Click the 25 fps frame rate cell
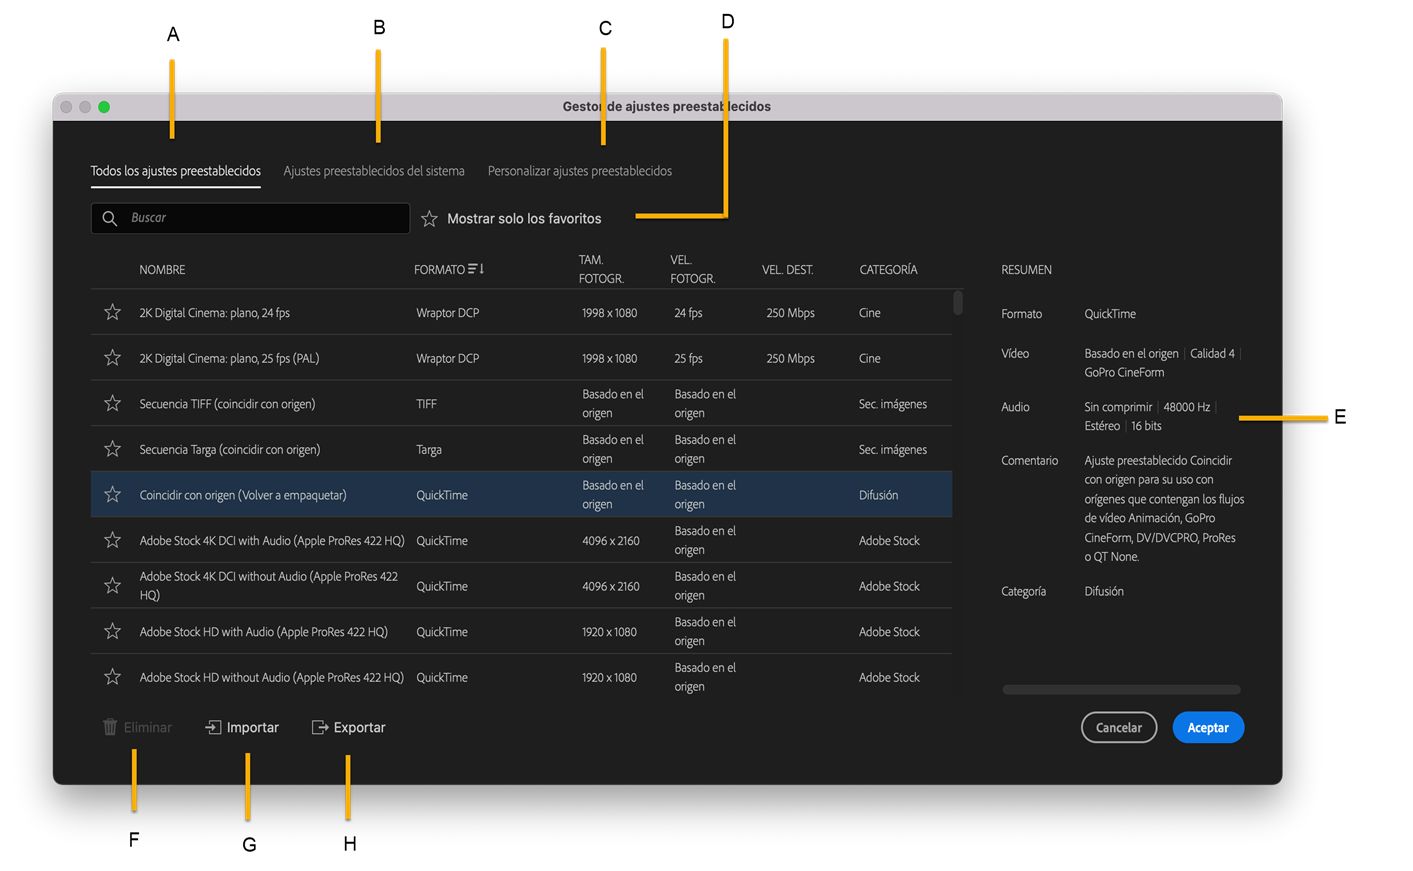1413x871 pixels. (688, 358)
